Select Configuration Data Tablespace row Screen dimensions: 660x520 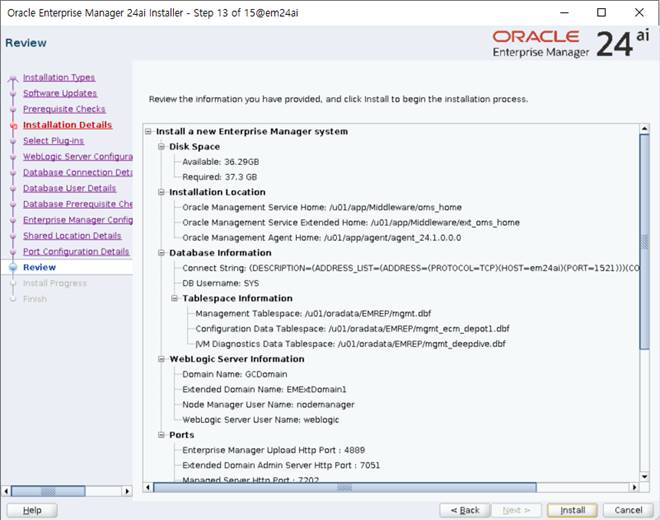click(352, 328)
